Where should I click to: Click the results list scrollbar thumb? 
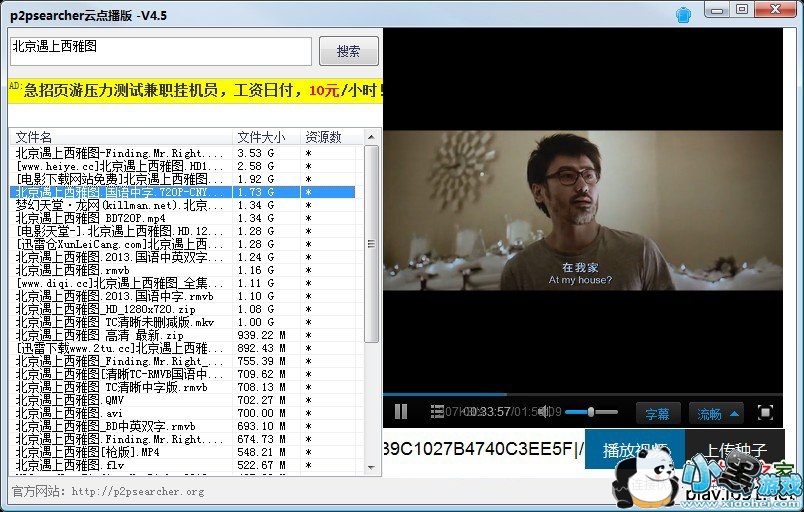pos(371,243)
